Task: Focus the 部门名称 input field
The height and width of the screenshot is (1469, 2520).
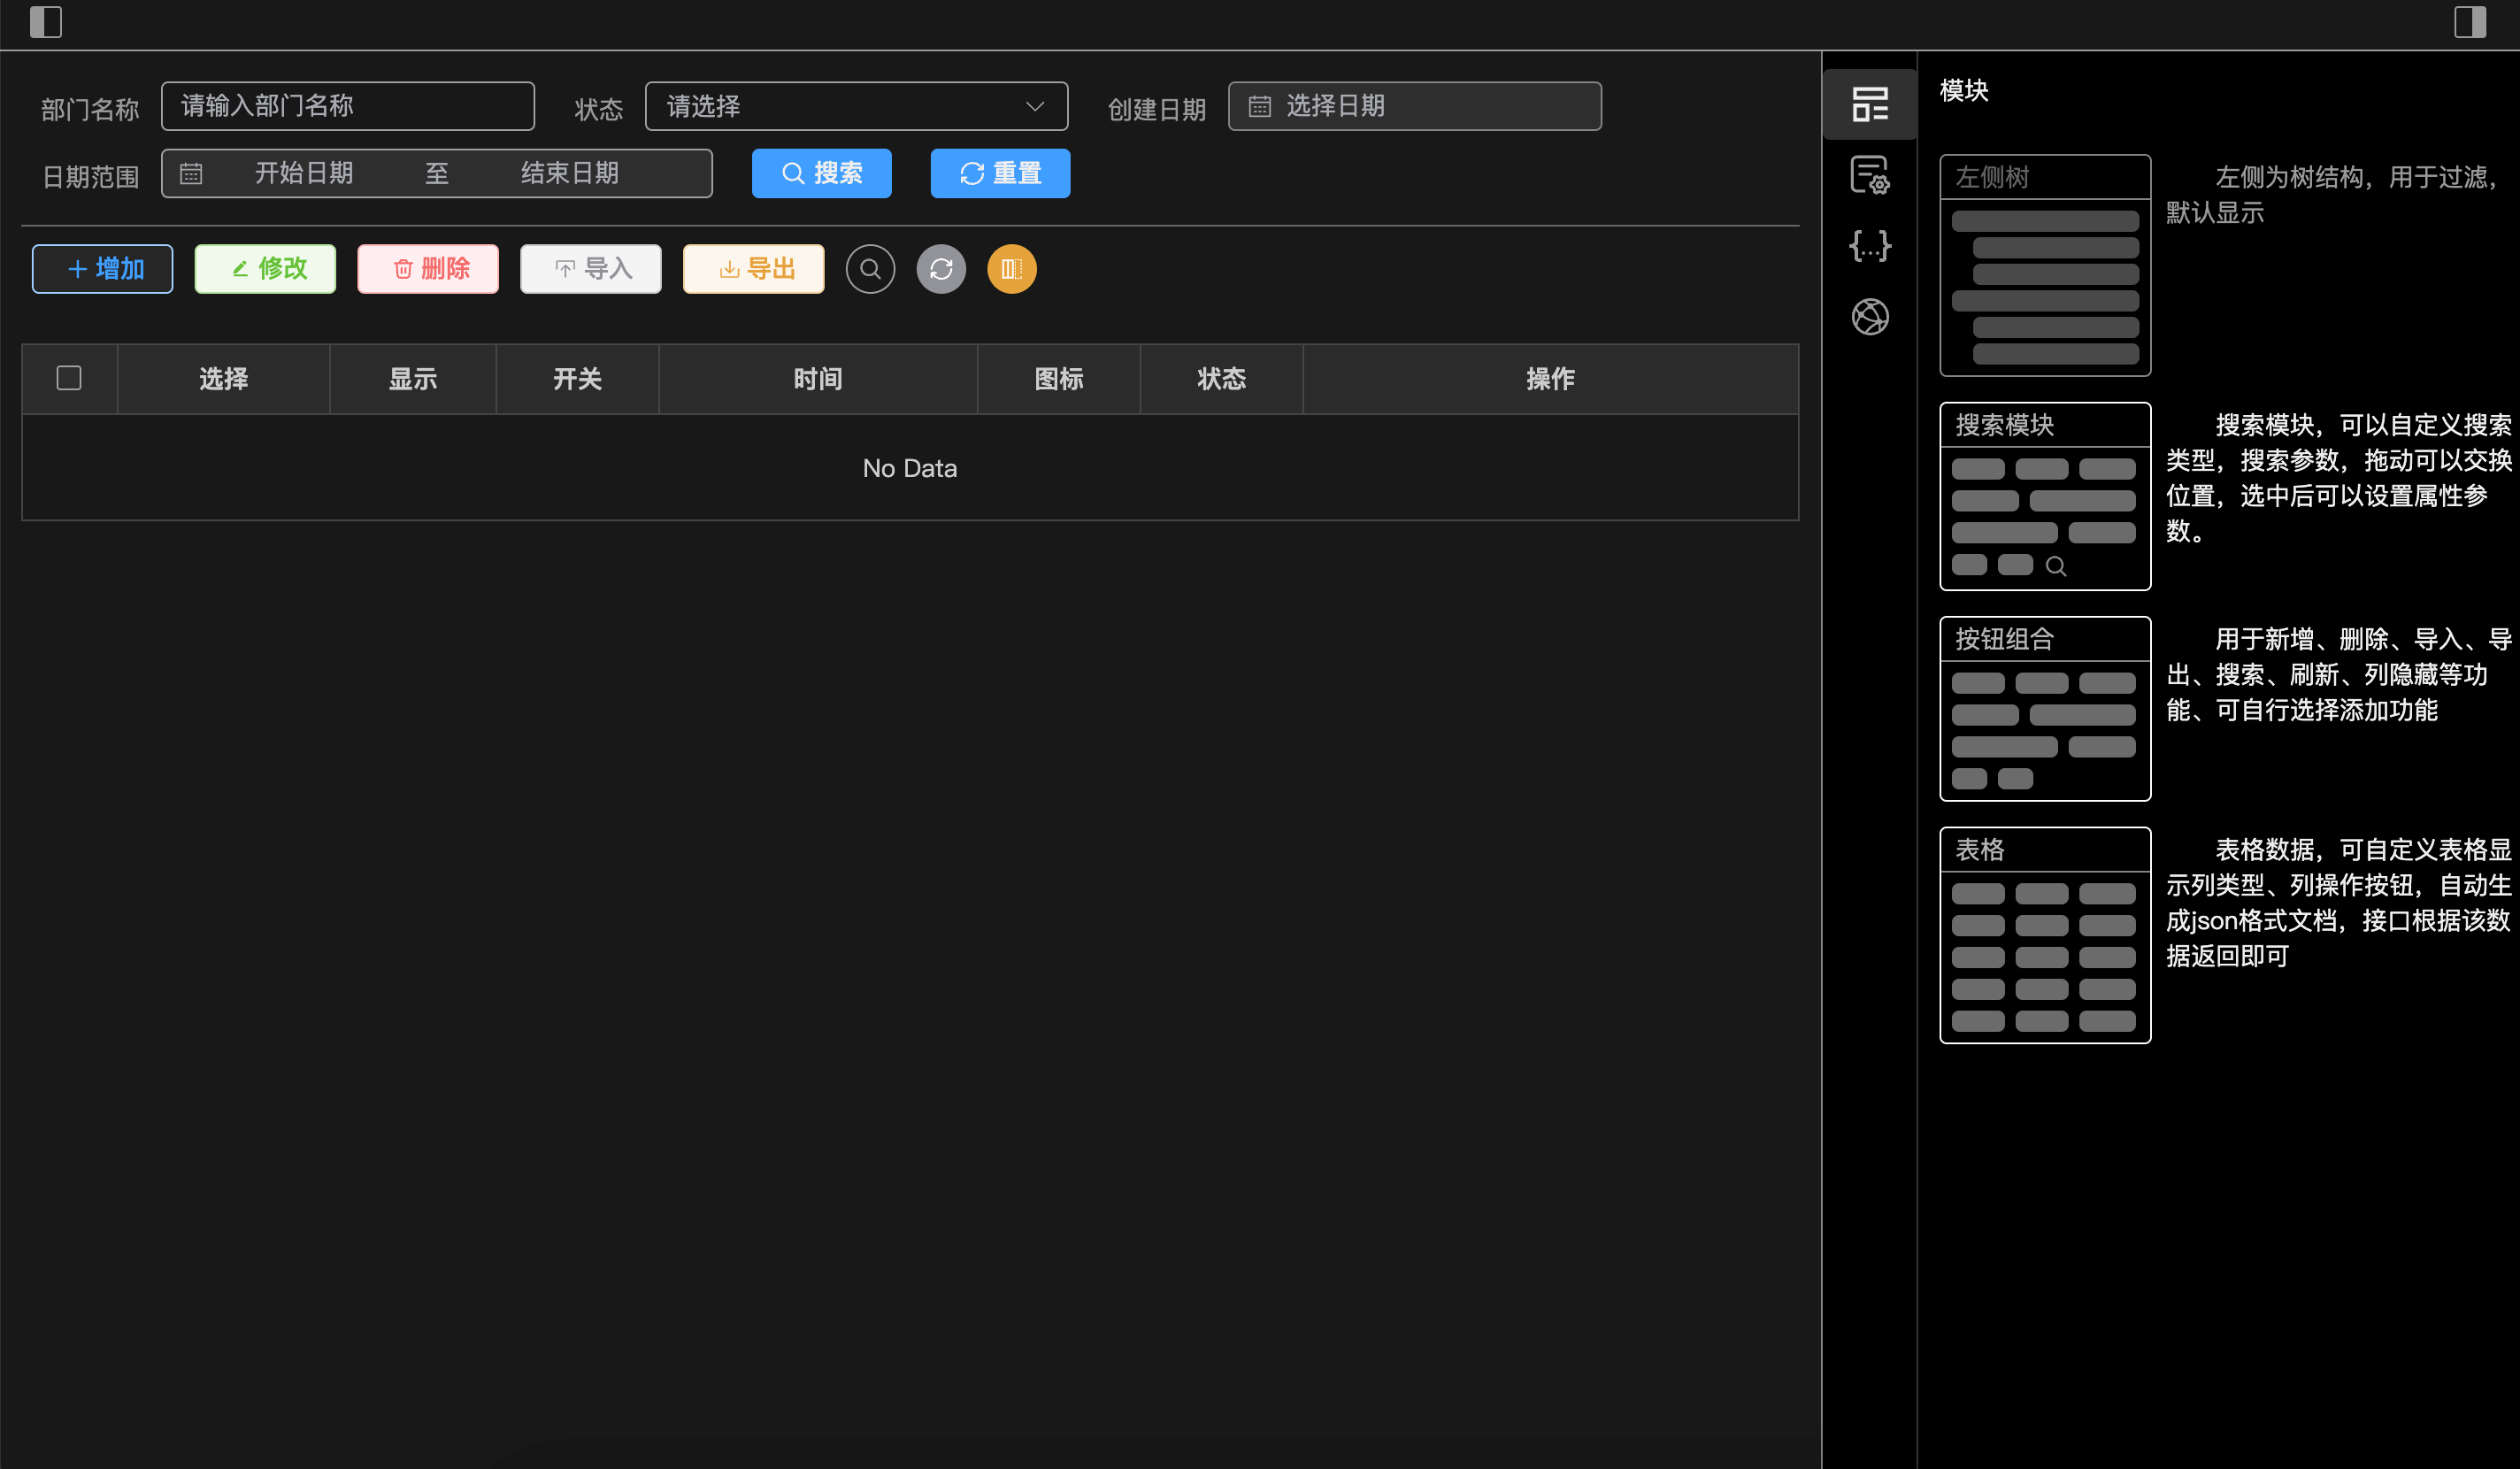Action: [347, 106]
